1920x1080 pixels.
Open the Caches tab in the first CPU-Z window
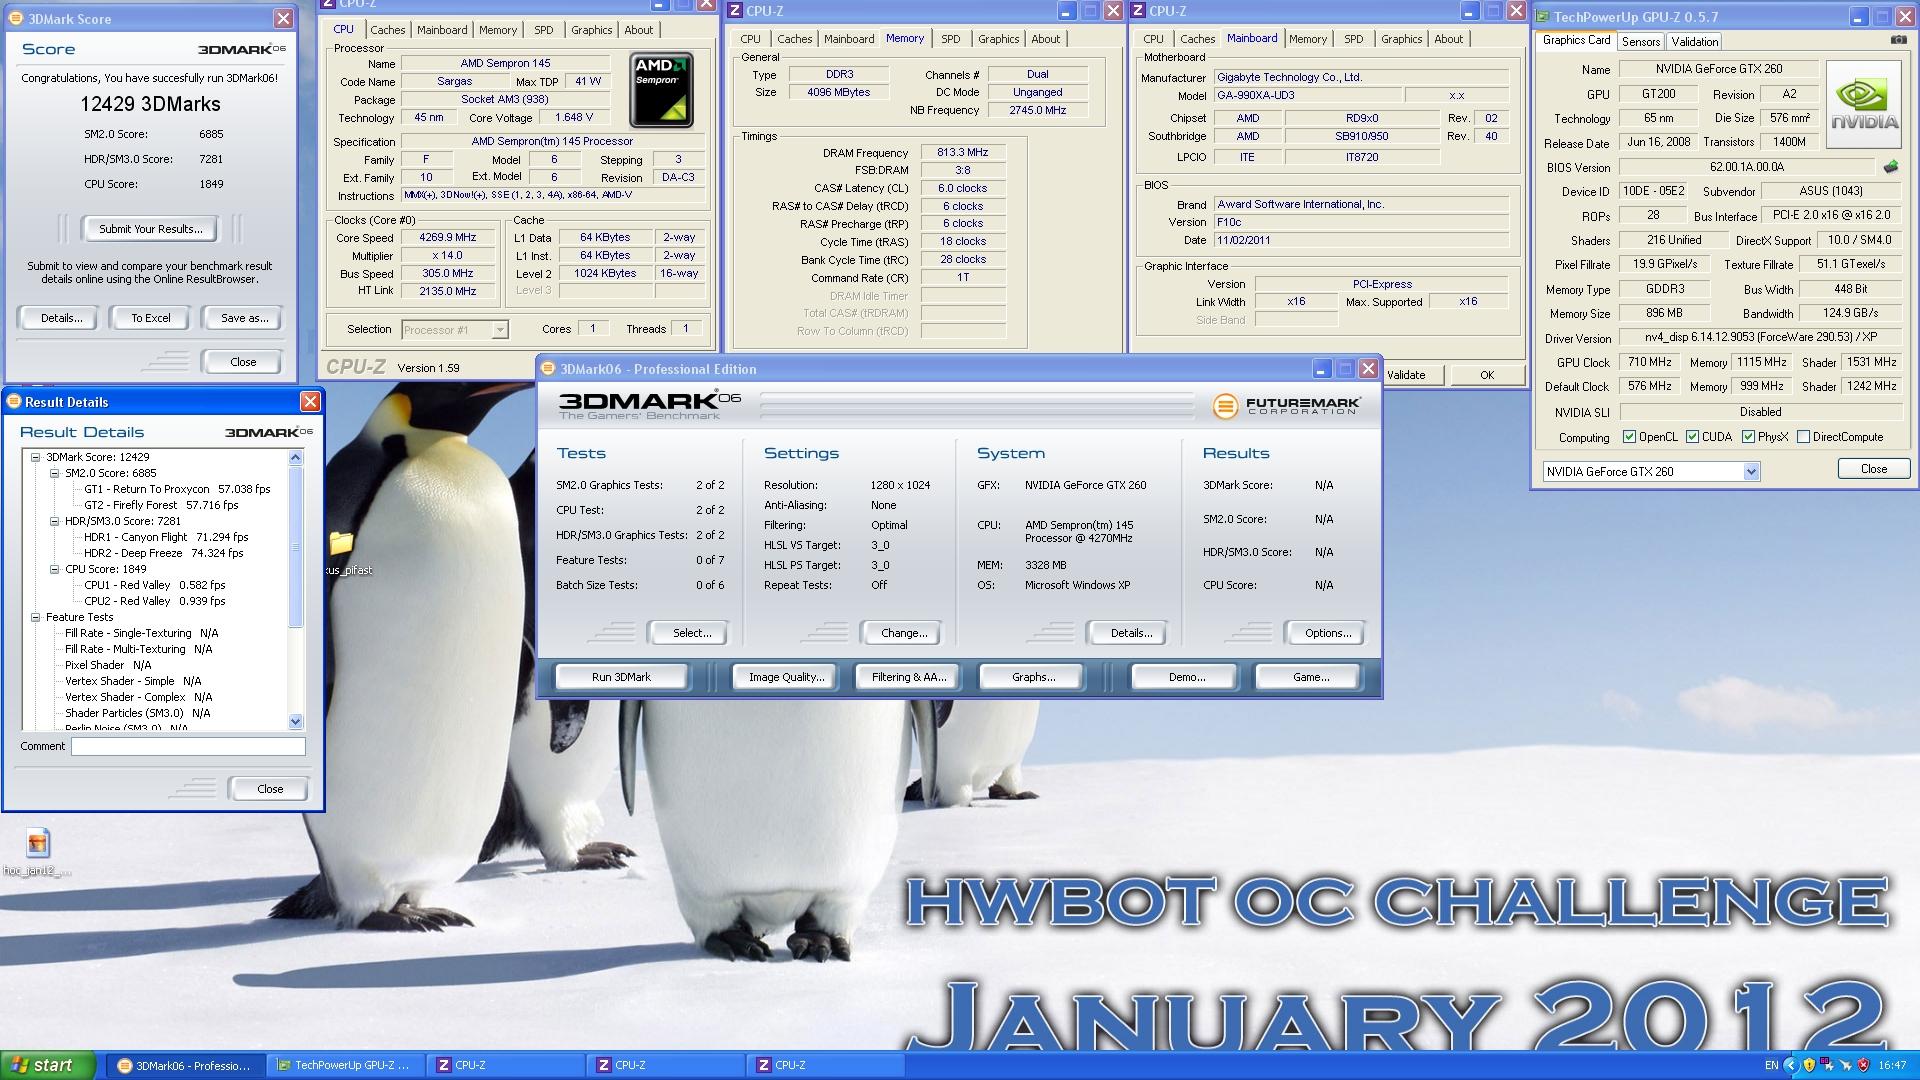coord(388,30)
